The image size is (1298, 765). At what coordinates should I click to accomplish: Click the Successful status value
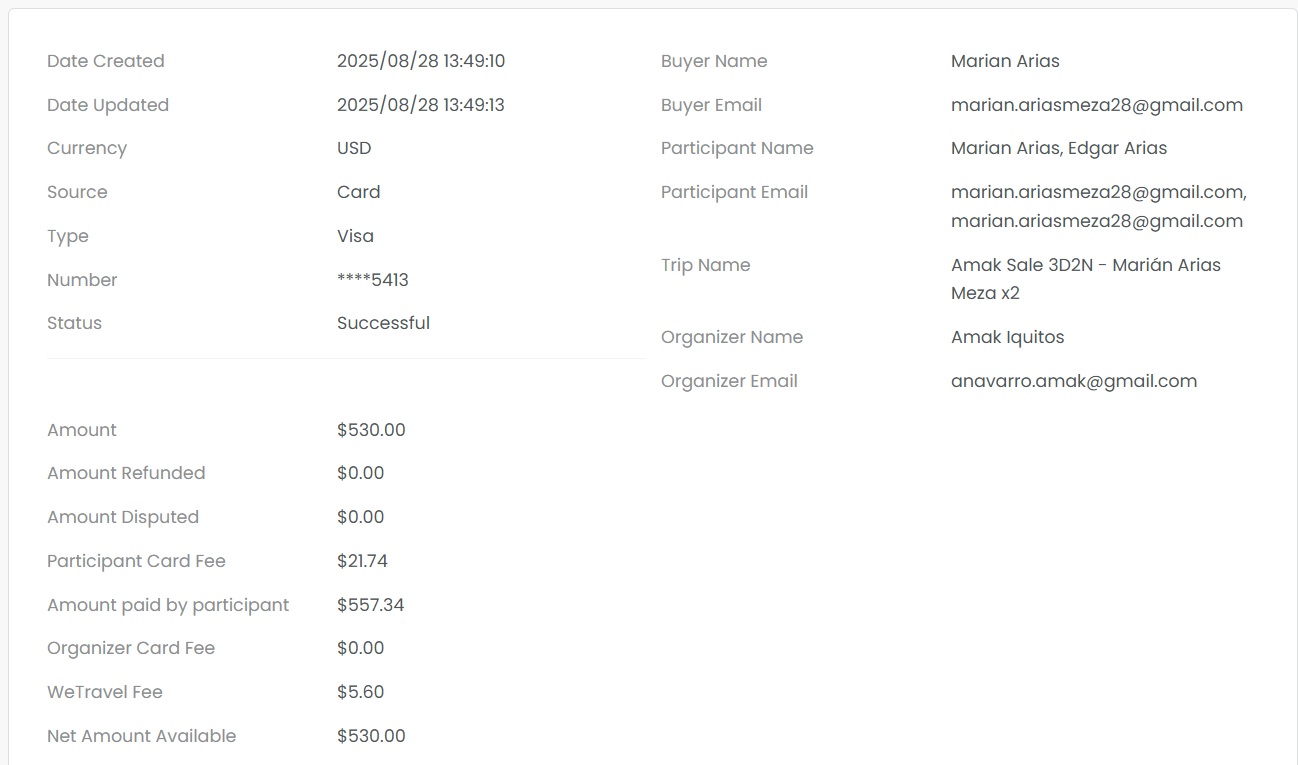click(383, 323)
